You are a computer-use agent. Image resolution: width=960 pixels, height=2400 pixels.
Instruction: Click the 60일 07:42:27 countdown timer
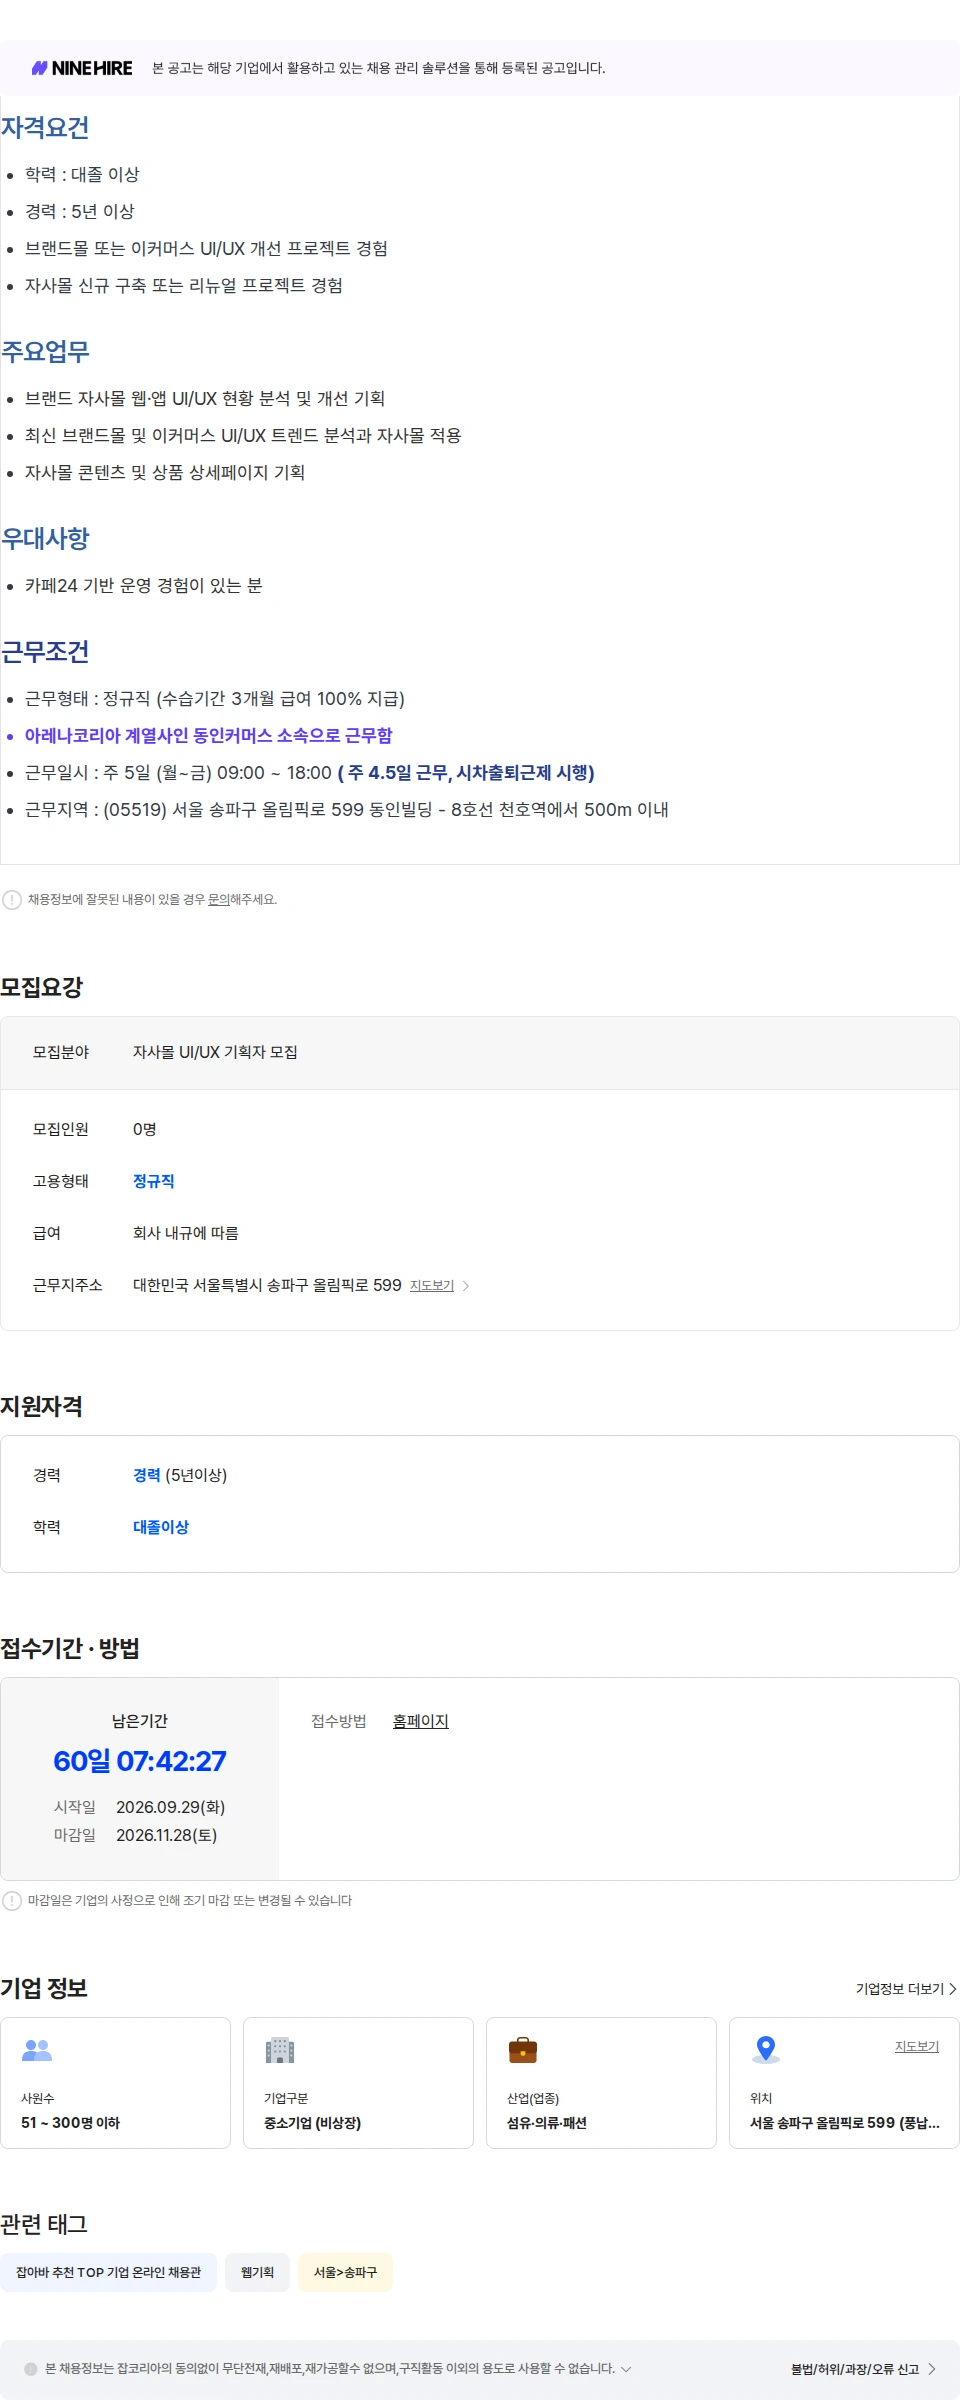pyautogui.click(x=140, y=1761)
